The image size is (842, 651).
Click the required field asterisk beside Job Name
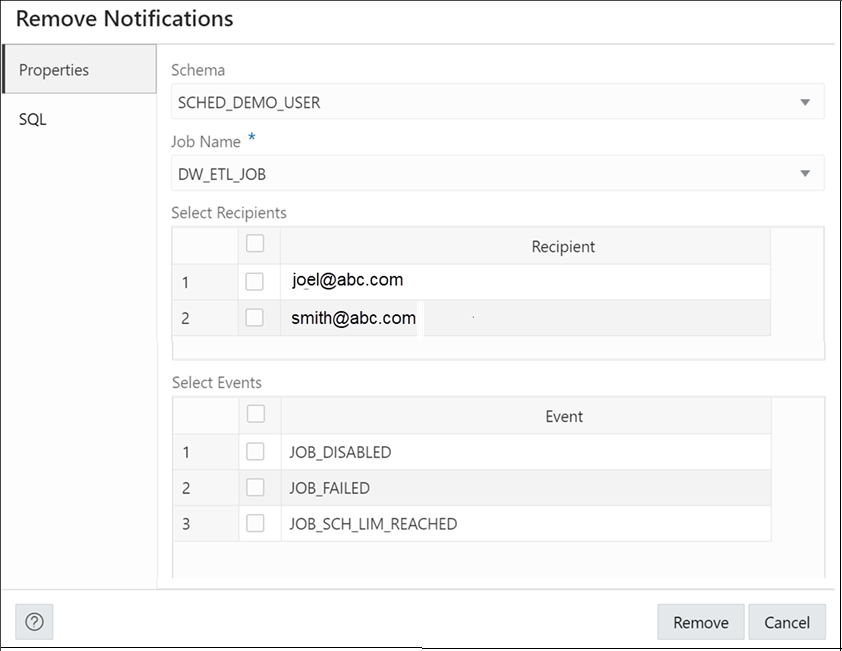(251, 137)
